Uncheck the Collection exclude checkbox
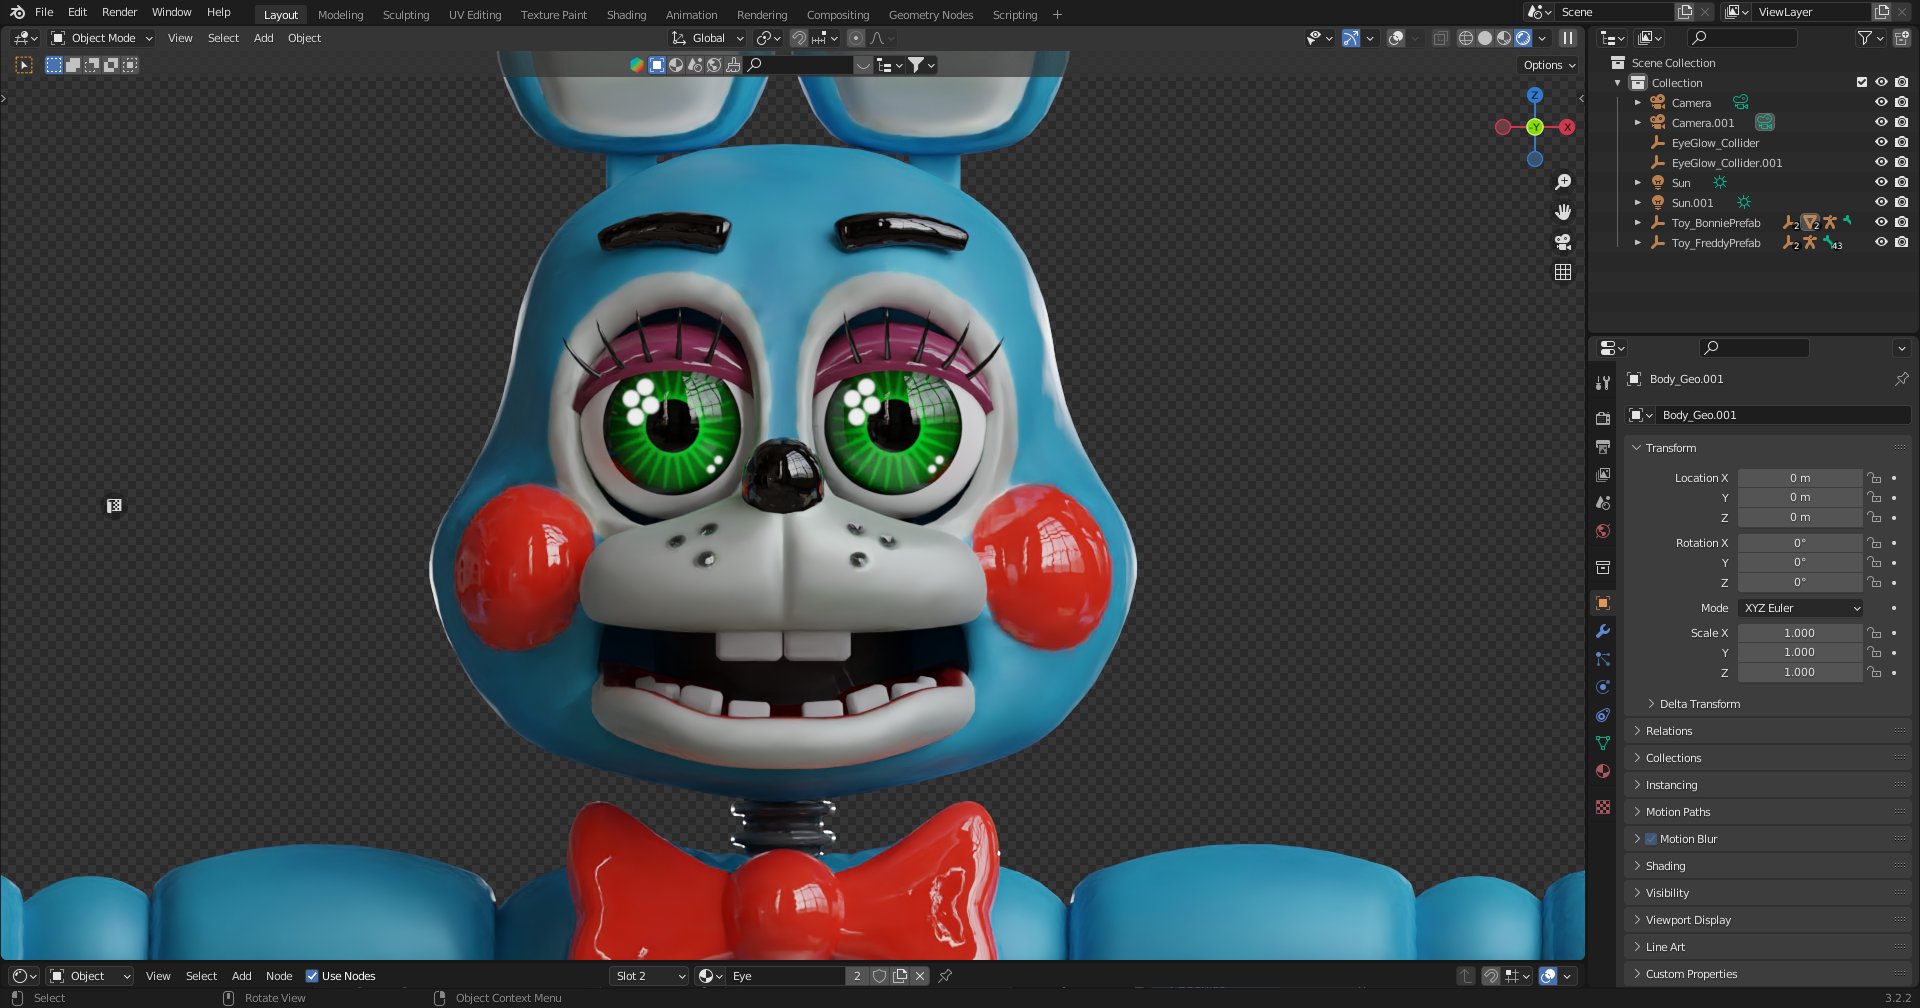Image resolution: width=1920 pixels, height=1008 pixels. [x=1861, y=82]
